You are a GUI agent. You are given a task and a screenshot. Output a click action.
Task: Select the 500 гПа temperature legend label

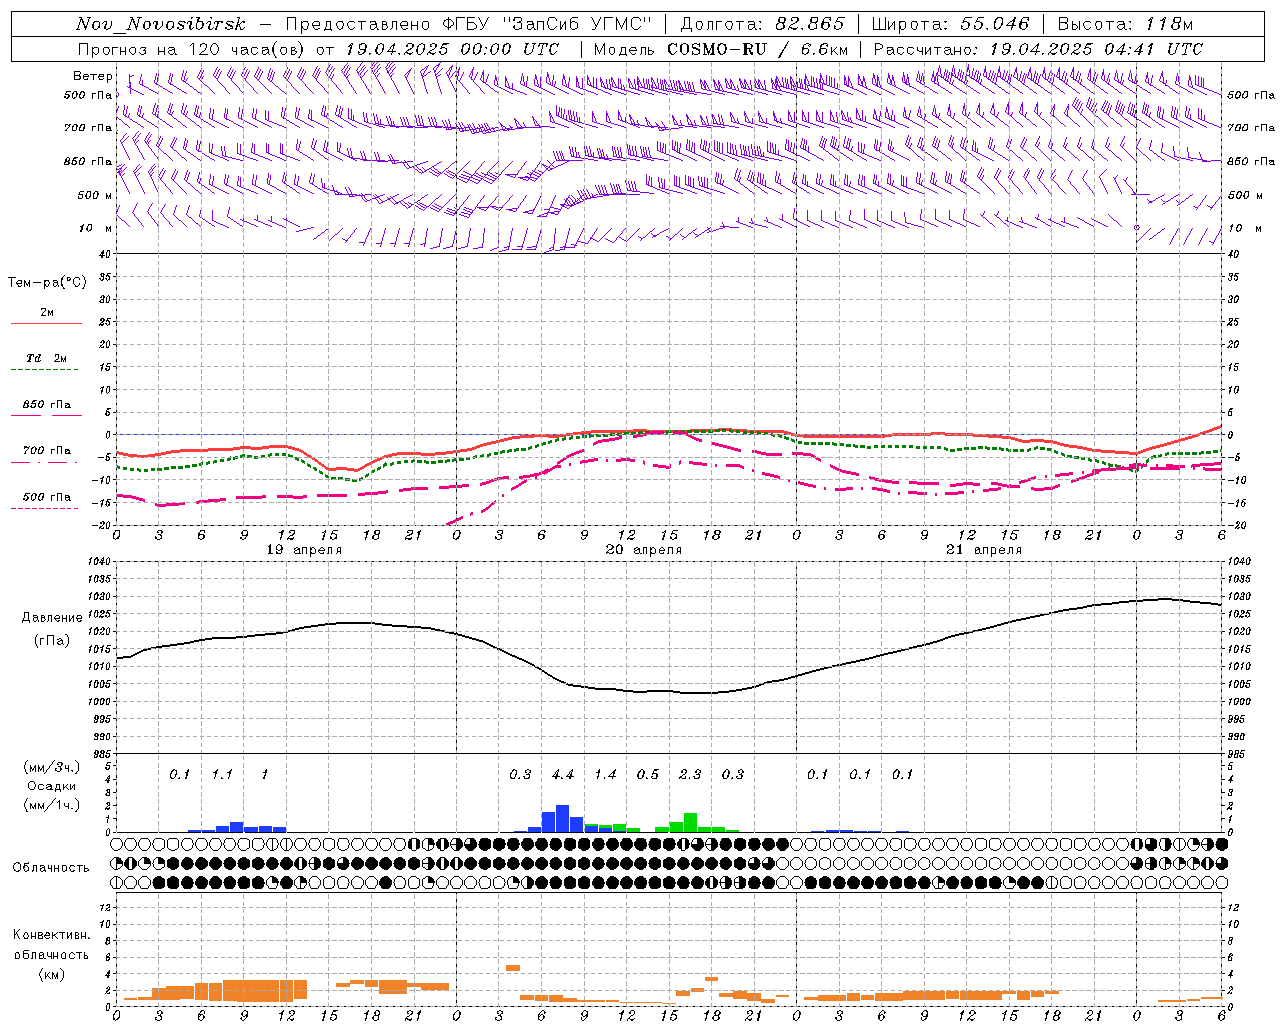pyautogui.click(x=47, y=497)
